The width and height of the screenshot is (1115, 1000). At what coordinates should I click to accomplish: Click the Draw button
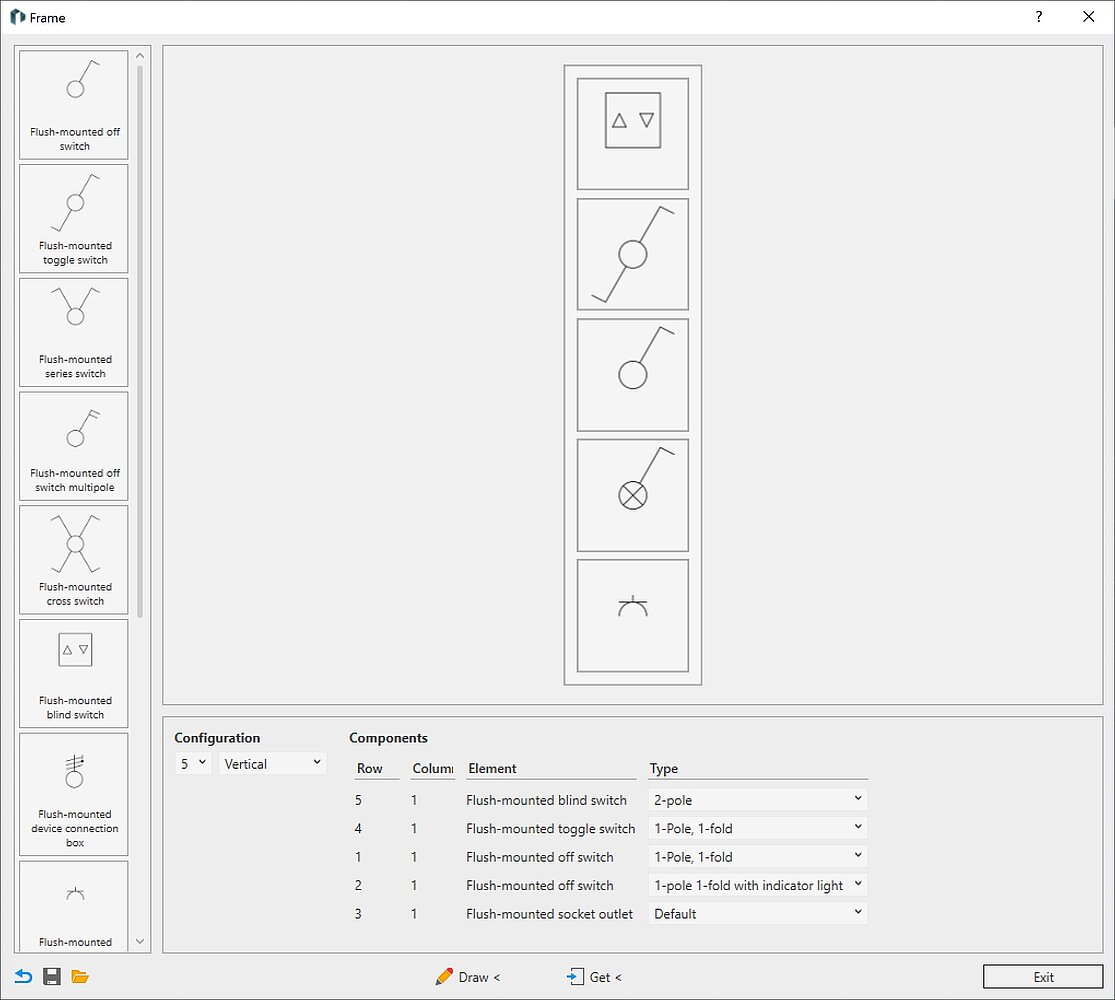(x=468, y=977)
